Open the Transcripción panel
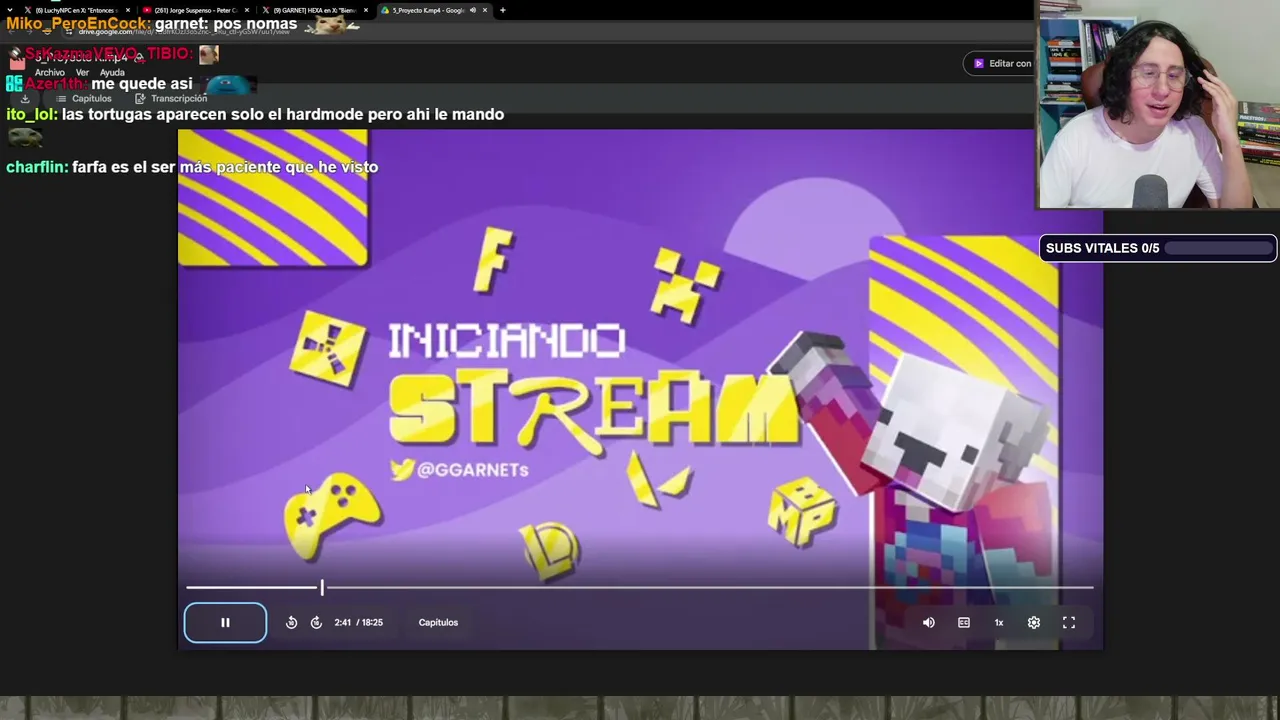The image size is (1280, 720). tap(171, 99)
